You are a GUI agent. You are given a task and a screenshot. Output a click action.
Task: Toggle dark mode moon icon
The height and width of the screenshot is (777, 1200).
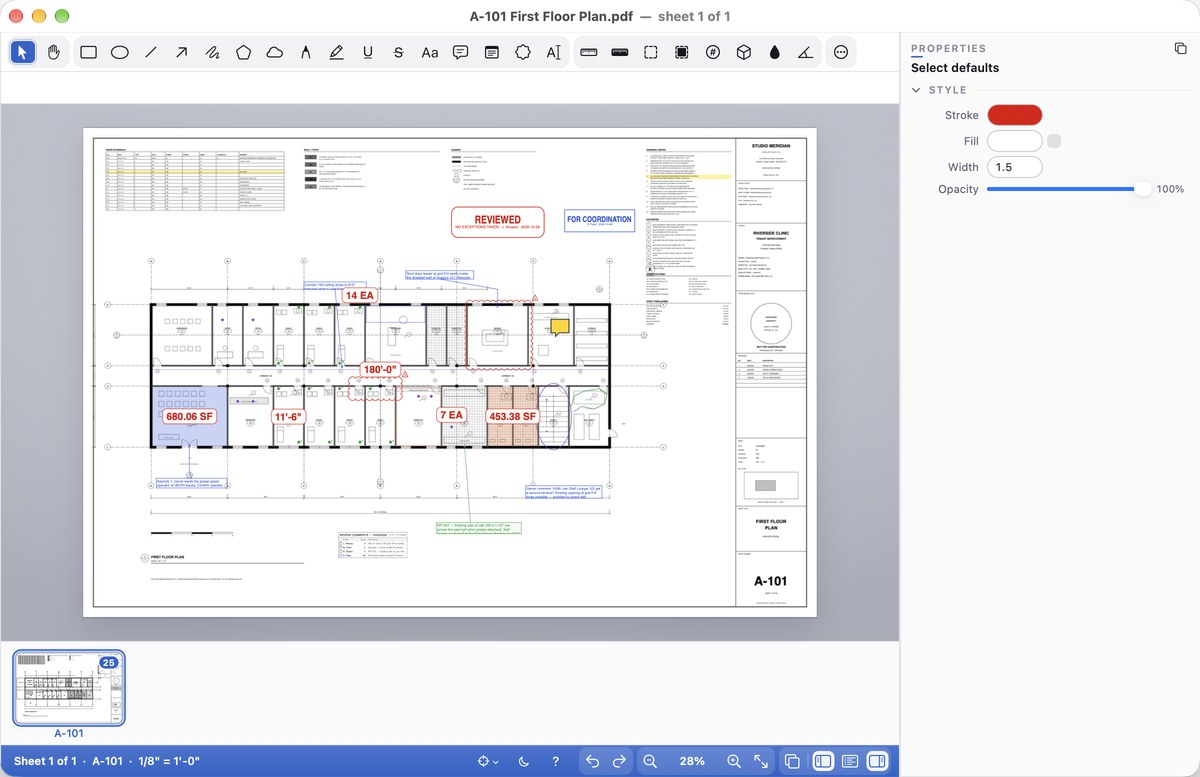click(525, 761)
